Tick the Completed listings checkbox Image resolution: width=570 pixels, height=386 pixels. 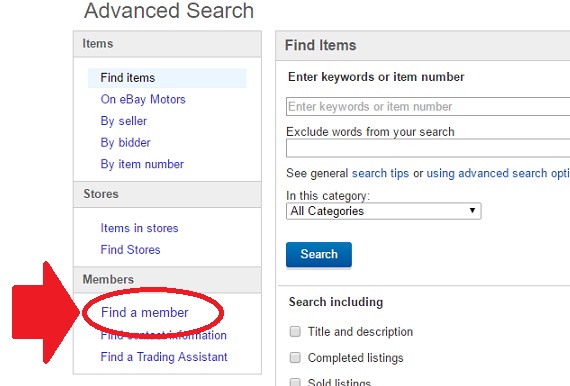coord(295,358)
